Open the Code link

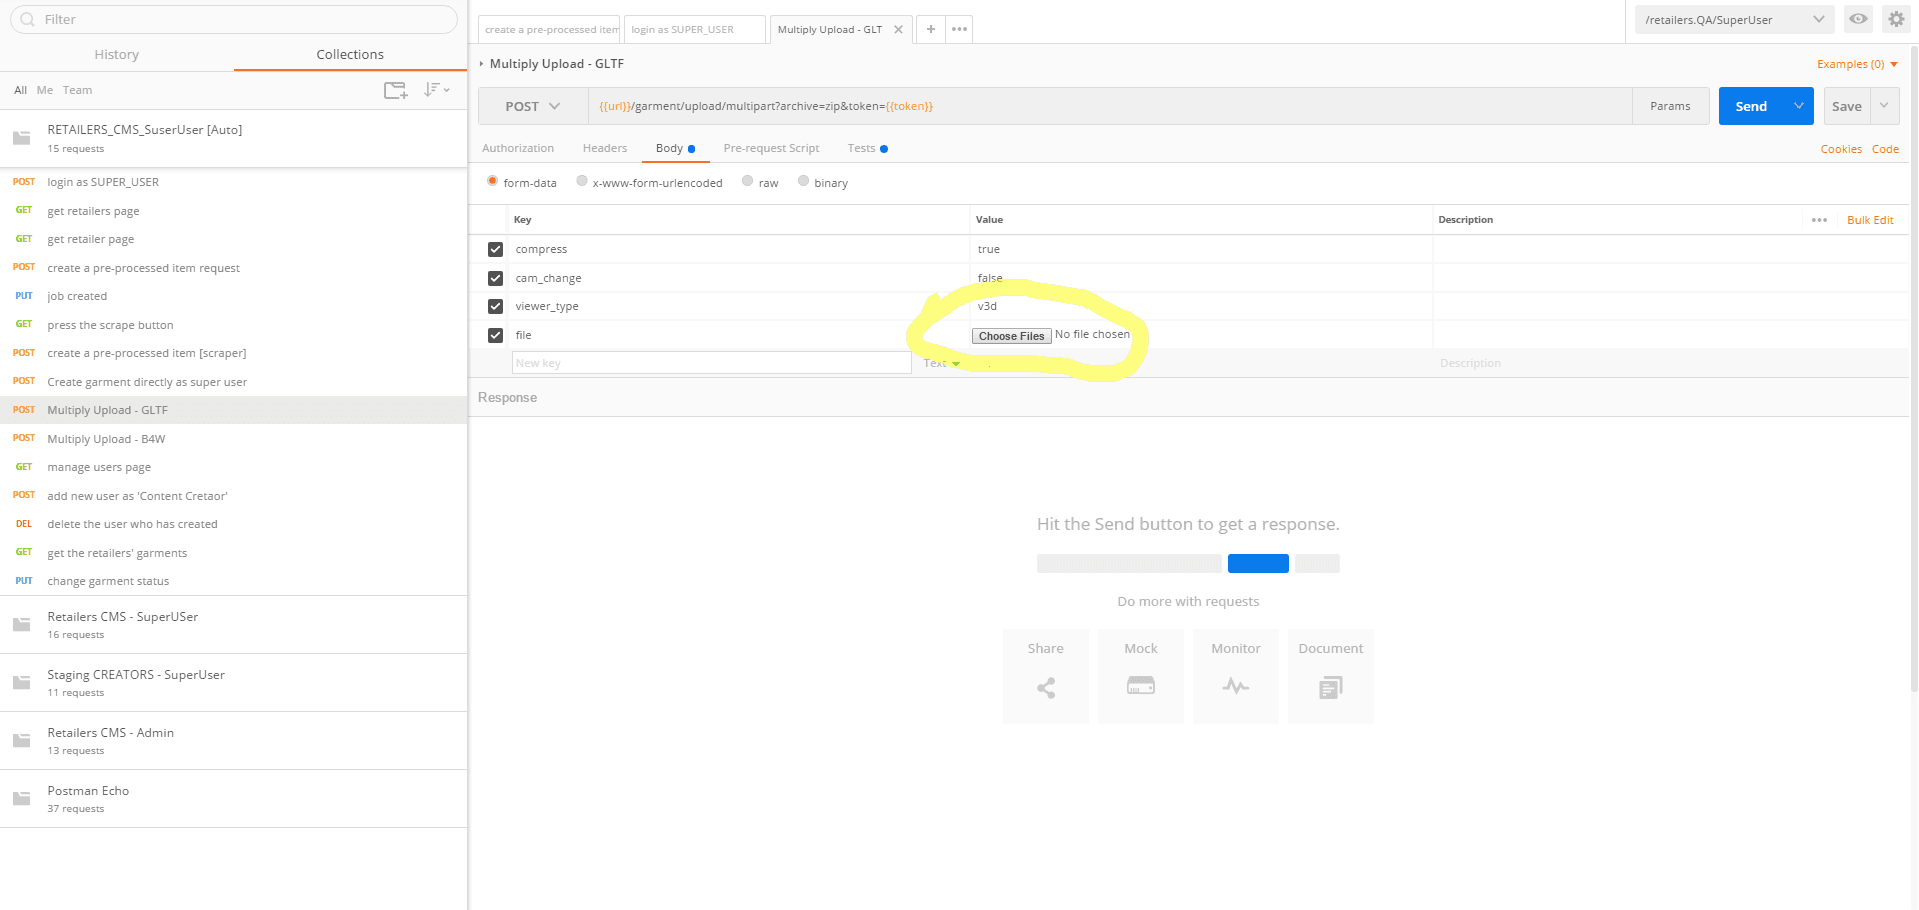coord(1885,149)
